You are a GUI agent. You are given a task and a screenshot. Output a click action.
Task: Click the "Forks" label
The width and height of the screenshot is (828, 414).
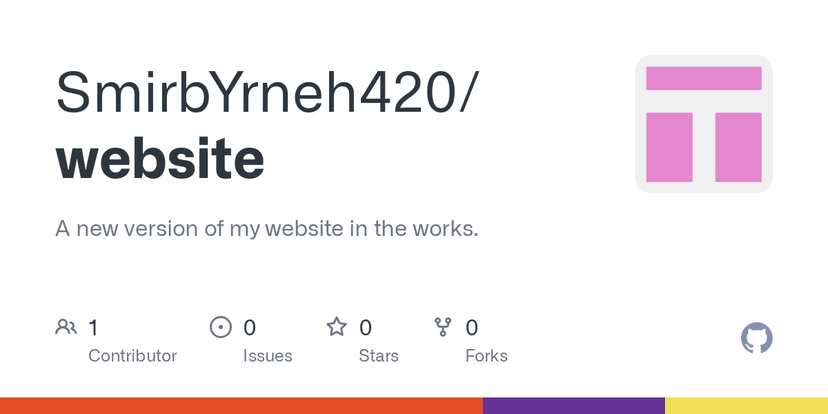click(x=486, y=356)
